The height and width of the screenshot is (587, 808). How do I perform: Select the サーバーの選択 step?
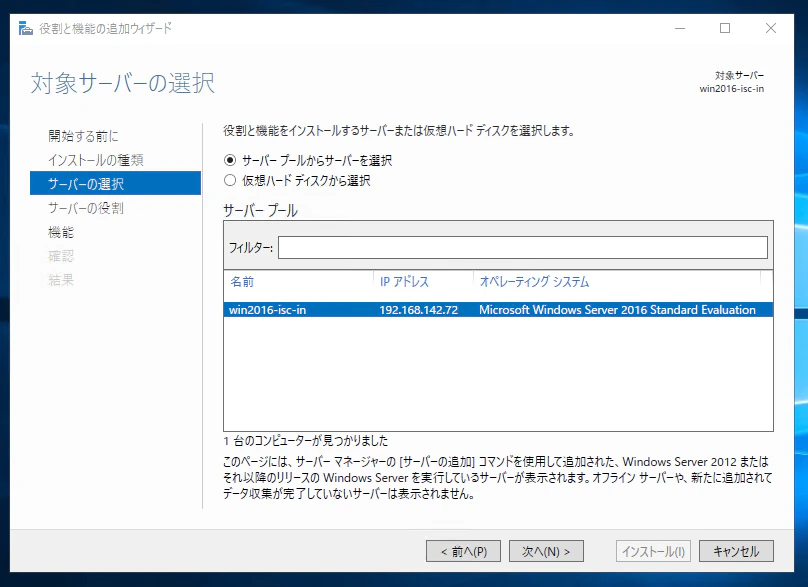pyautogui.click(x=115, y=183)
